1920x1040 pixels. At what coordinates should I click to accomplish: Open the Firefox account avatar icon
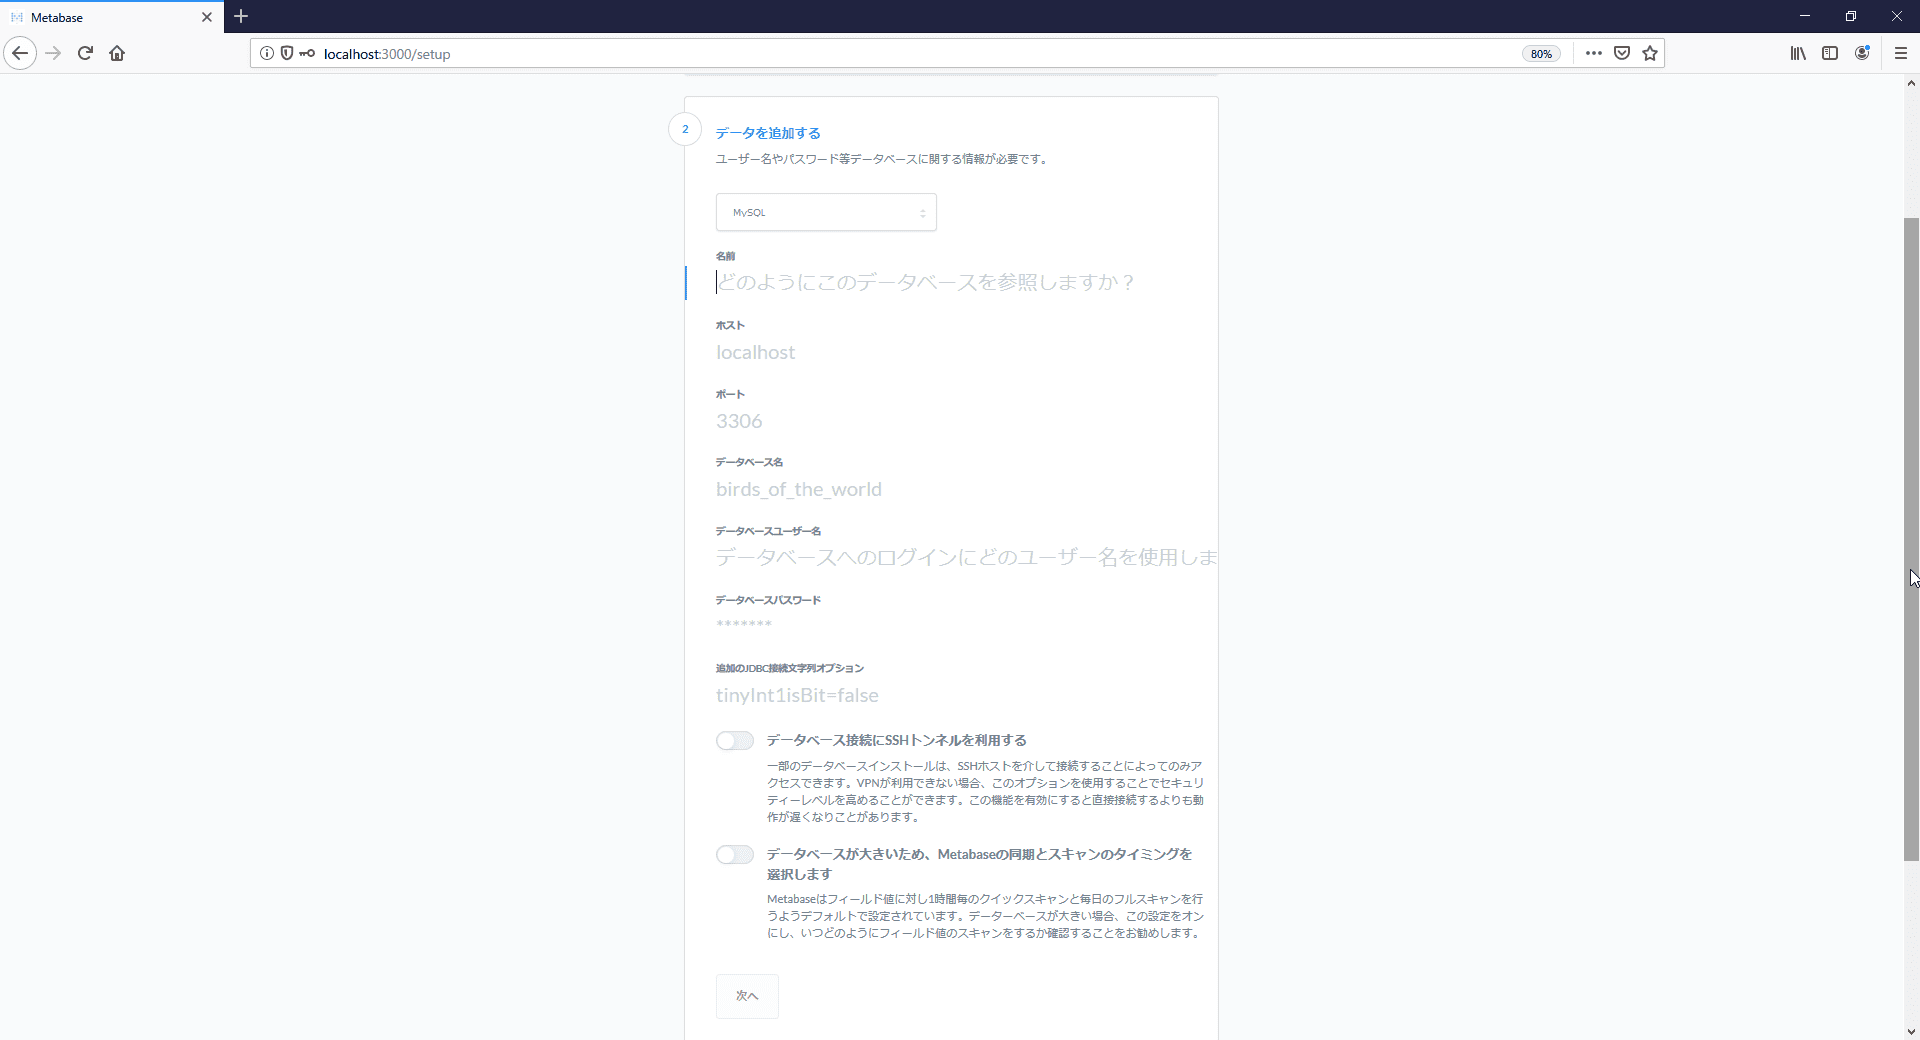tap(1862, 53)
